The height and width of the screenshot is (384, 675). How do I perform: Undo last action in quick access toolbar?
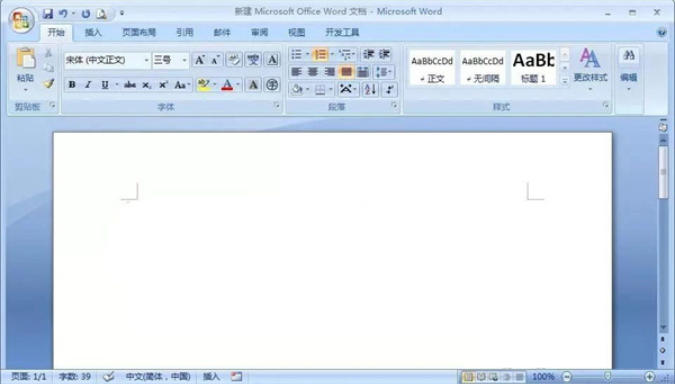click(x=63, y=14)
